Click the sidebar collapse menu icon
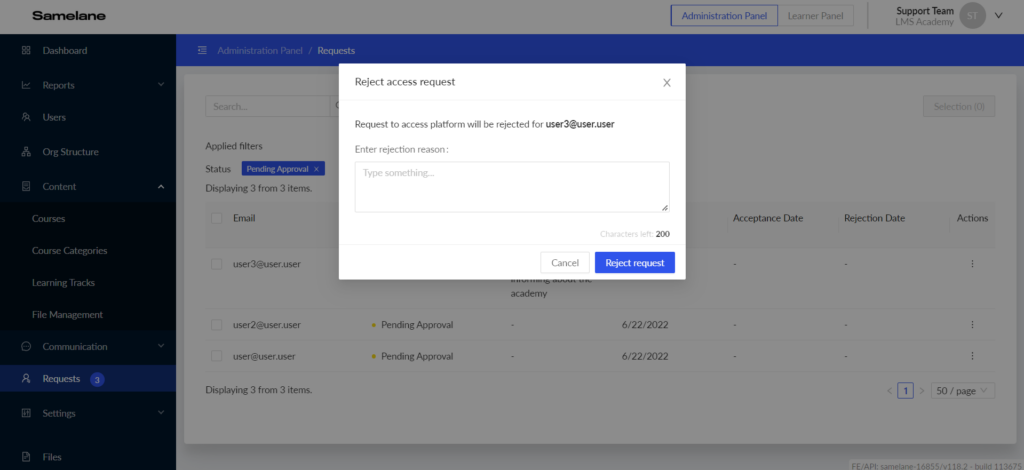The image size is (1024, 470). [x=202, y=50]
